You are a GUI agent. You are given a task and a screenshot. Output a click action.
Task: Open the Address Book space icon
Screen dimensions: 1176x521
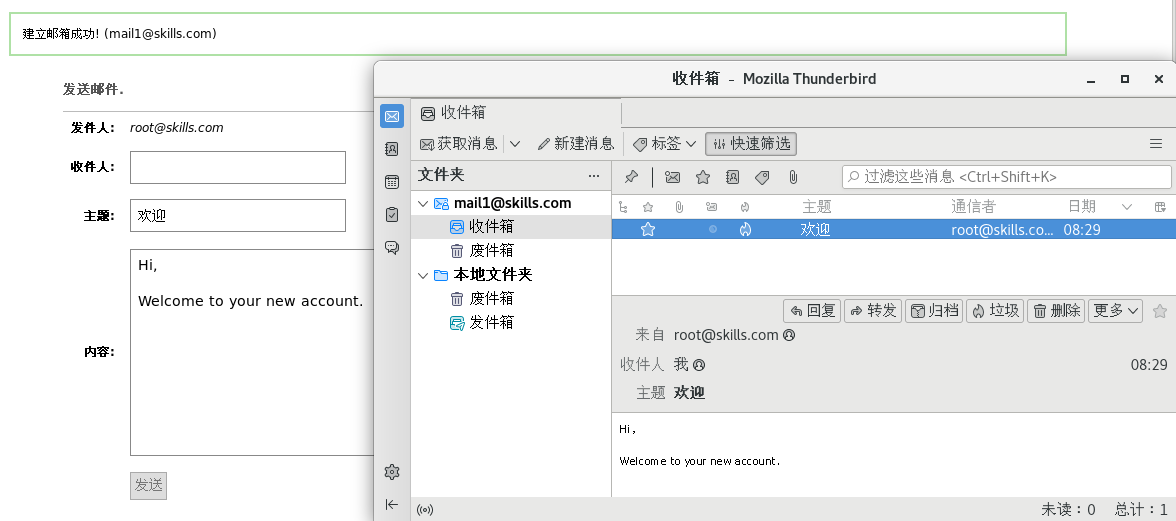click(x=392, y=149)
